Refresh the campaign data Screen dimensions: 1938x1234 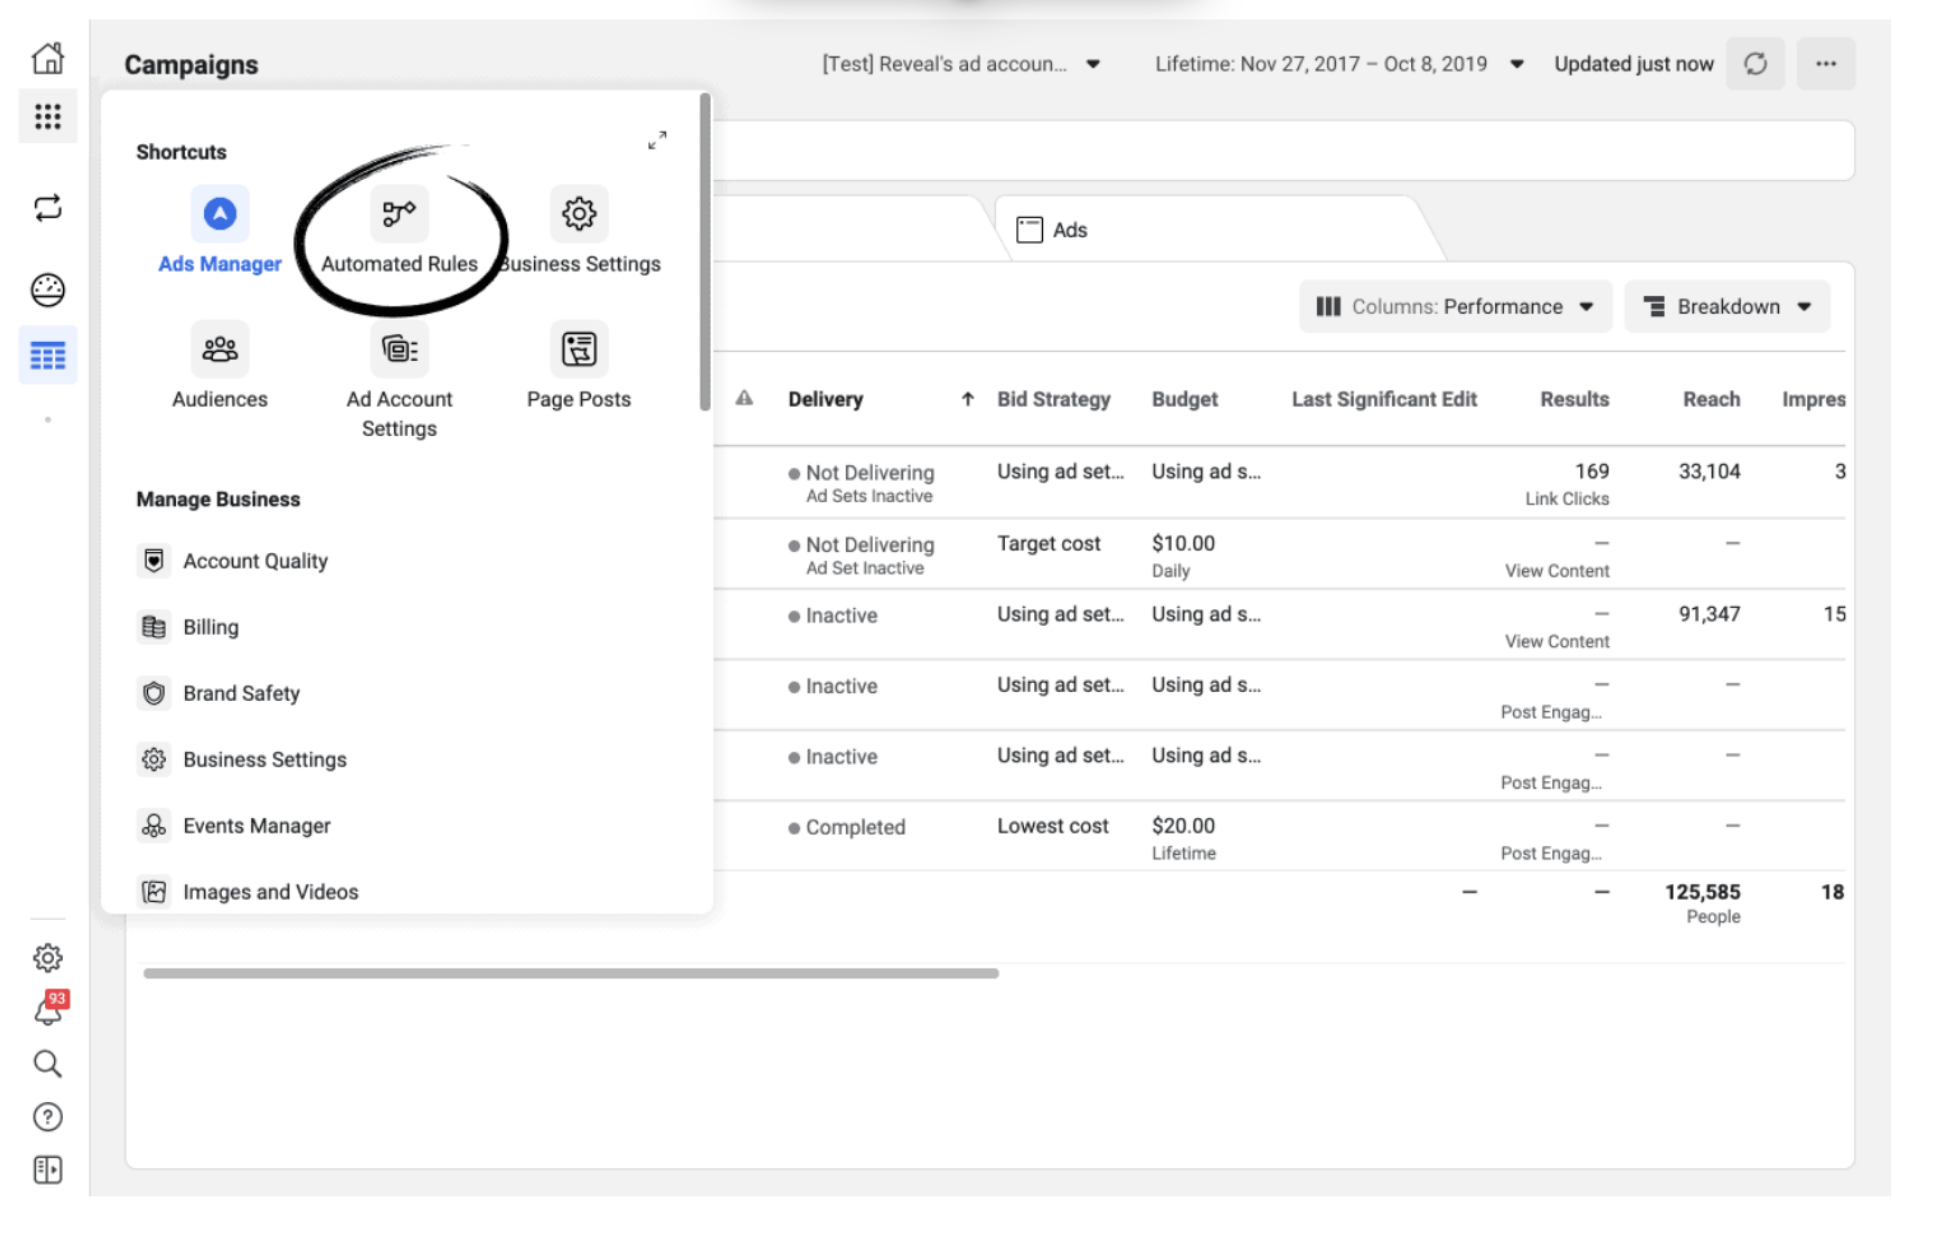[1755, 64]
